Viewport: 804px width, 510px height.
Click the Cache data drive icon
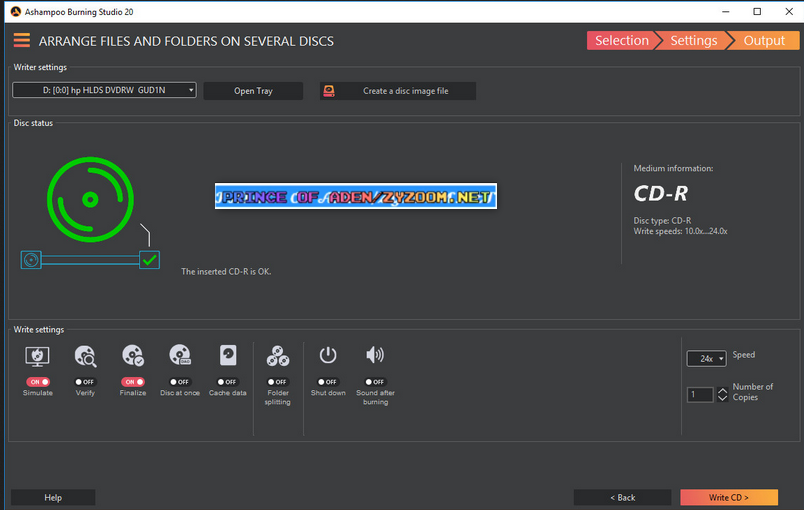pos(228,355)
